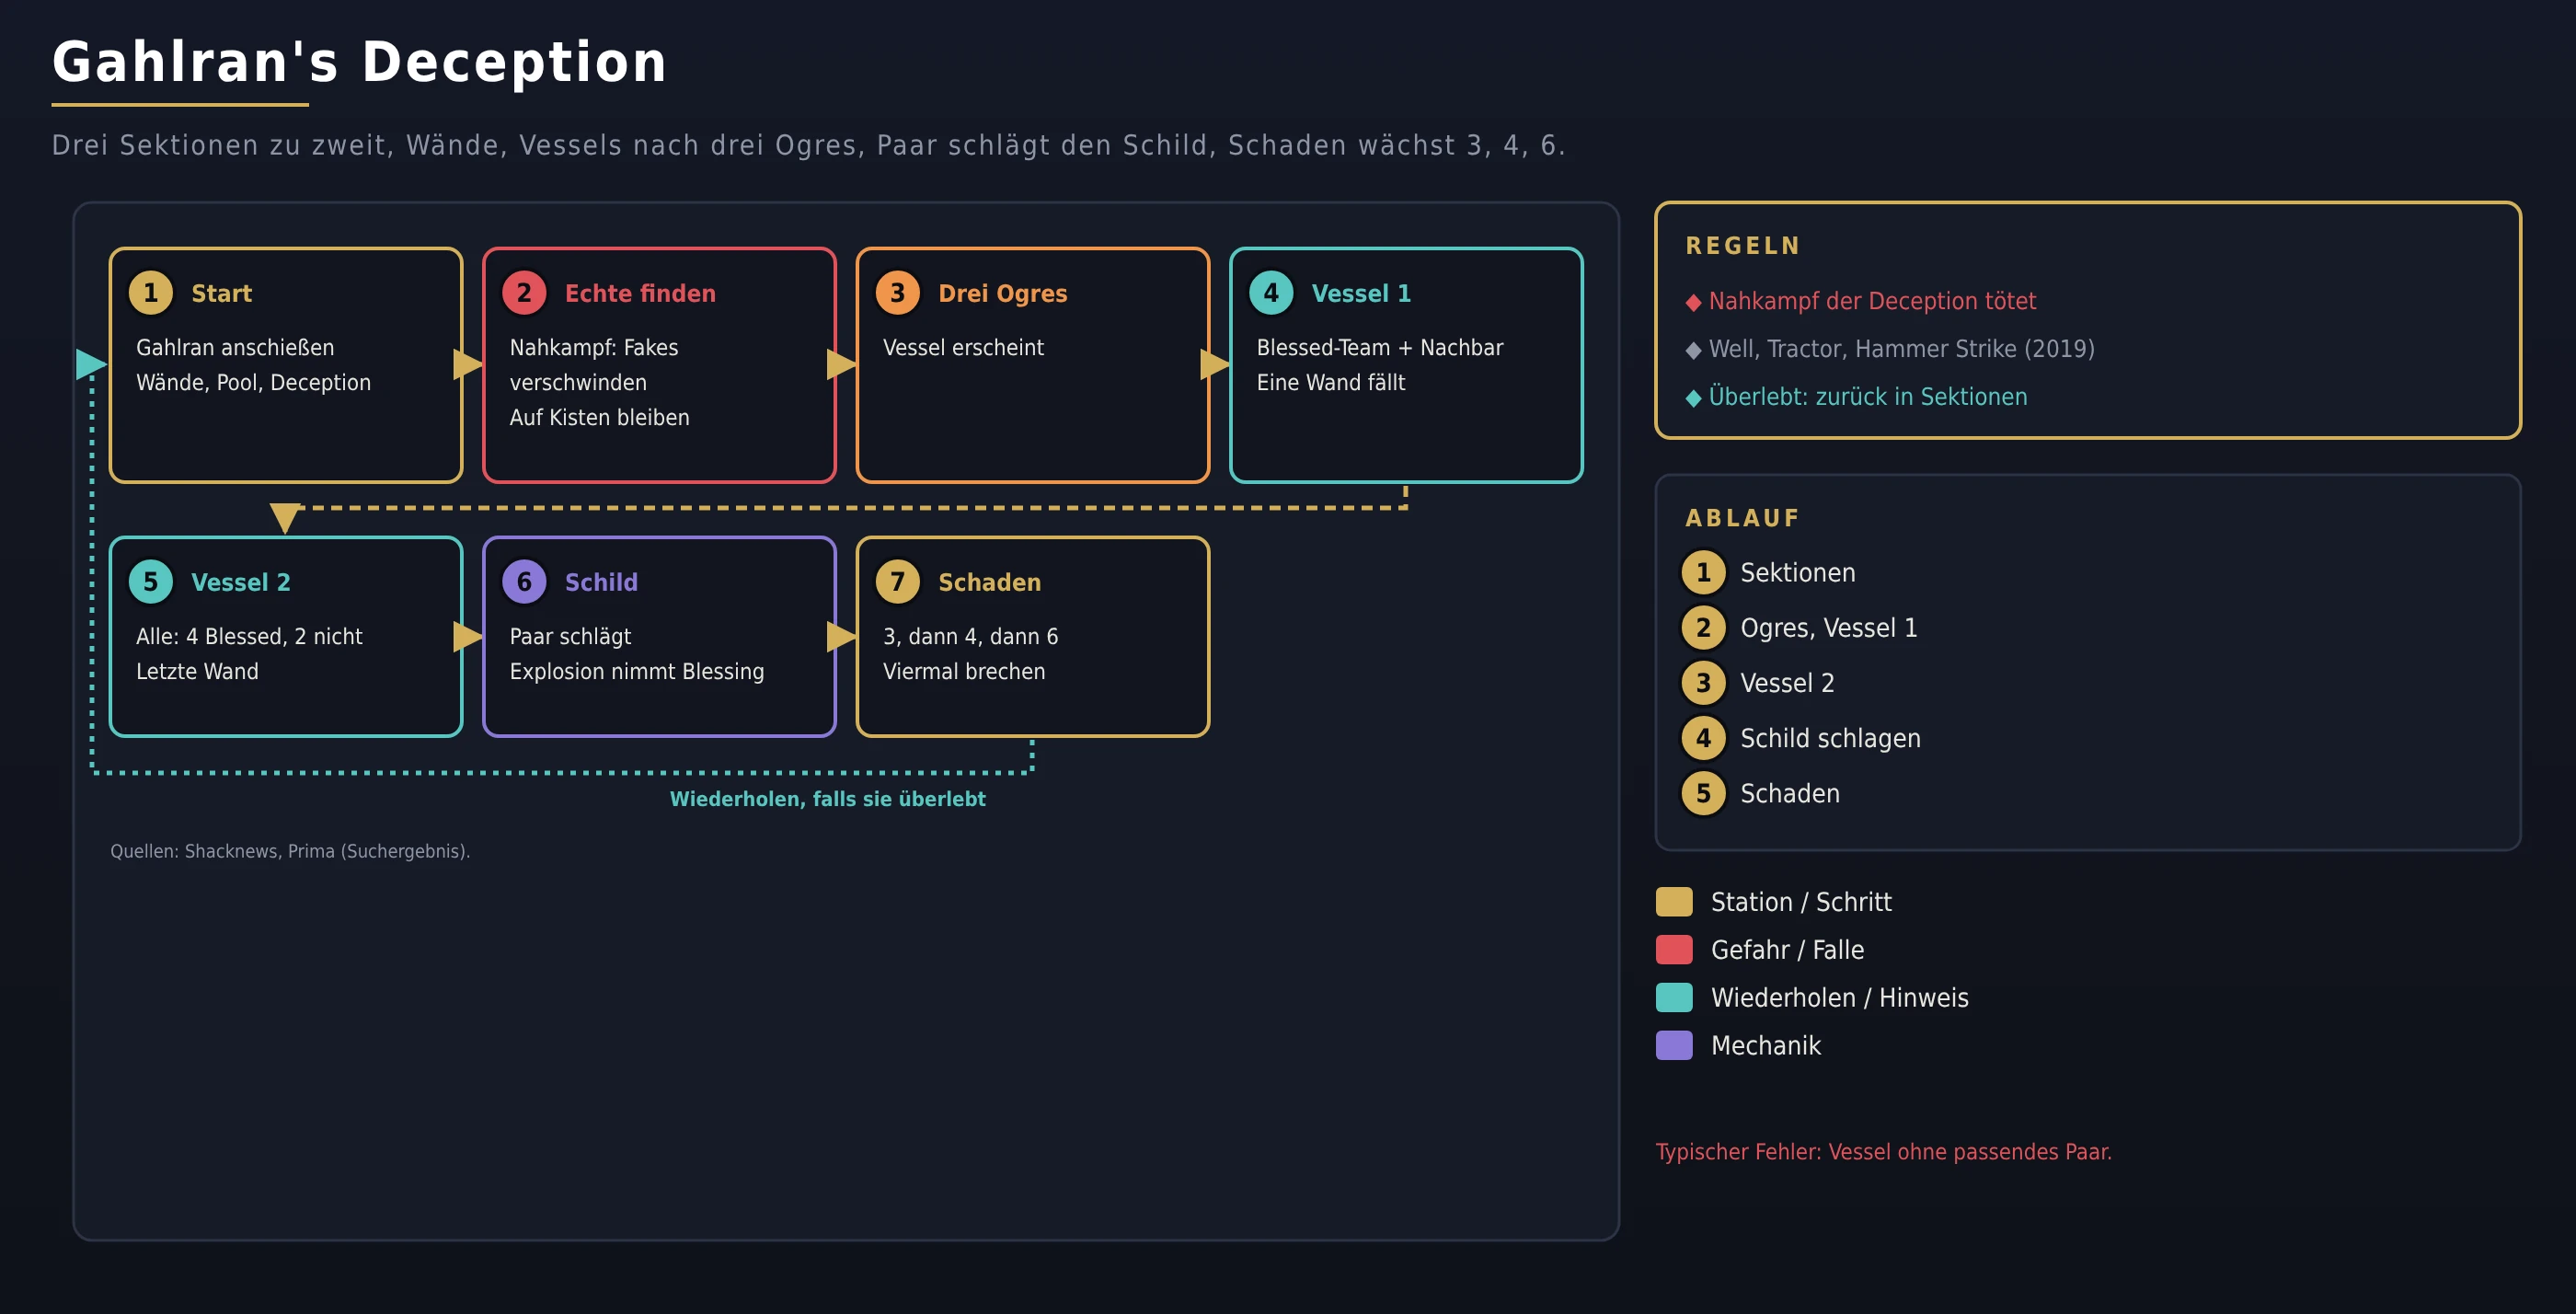Image resolution: width=2576 pixels, height=1314 pixels.
Task: Click the purple Mechanik legend swatch
Action: point(1674,1046)
